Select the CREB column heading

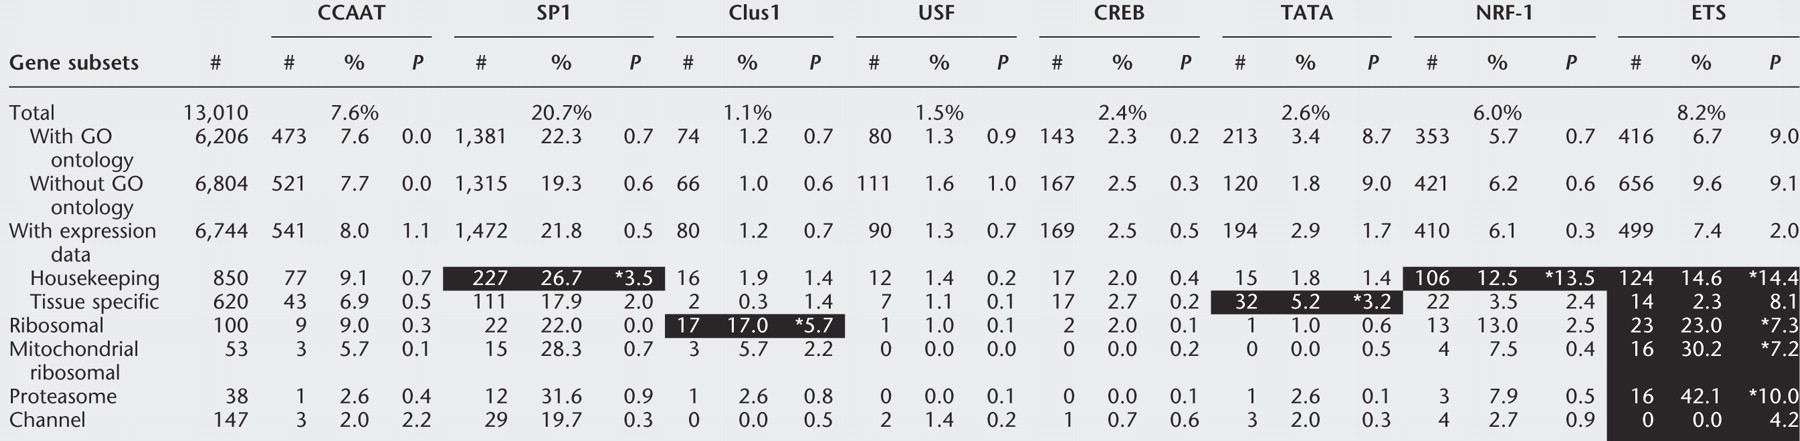point(1119,14)
